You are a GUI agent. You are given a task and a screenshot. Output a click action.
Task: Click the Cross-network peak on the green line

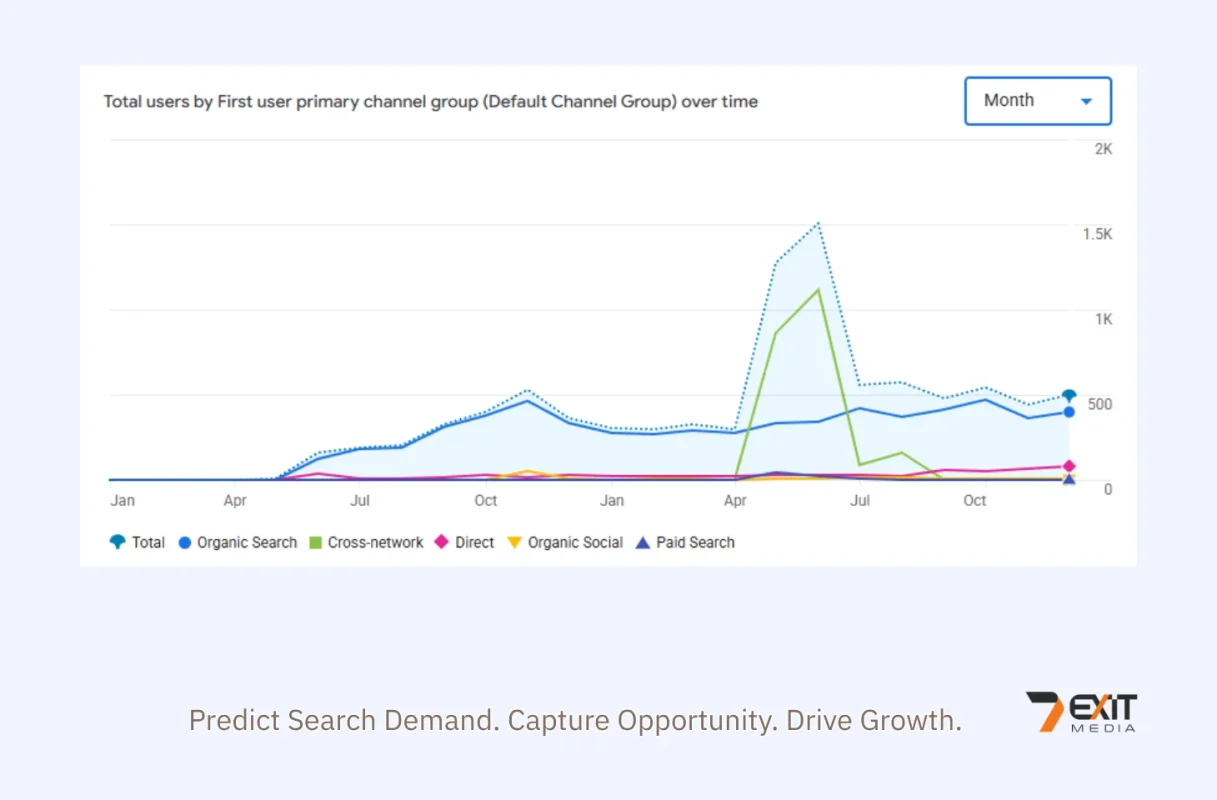tap(819, 290)
